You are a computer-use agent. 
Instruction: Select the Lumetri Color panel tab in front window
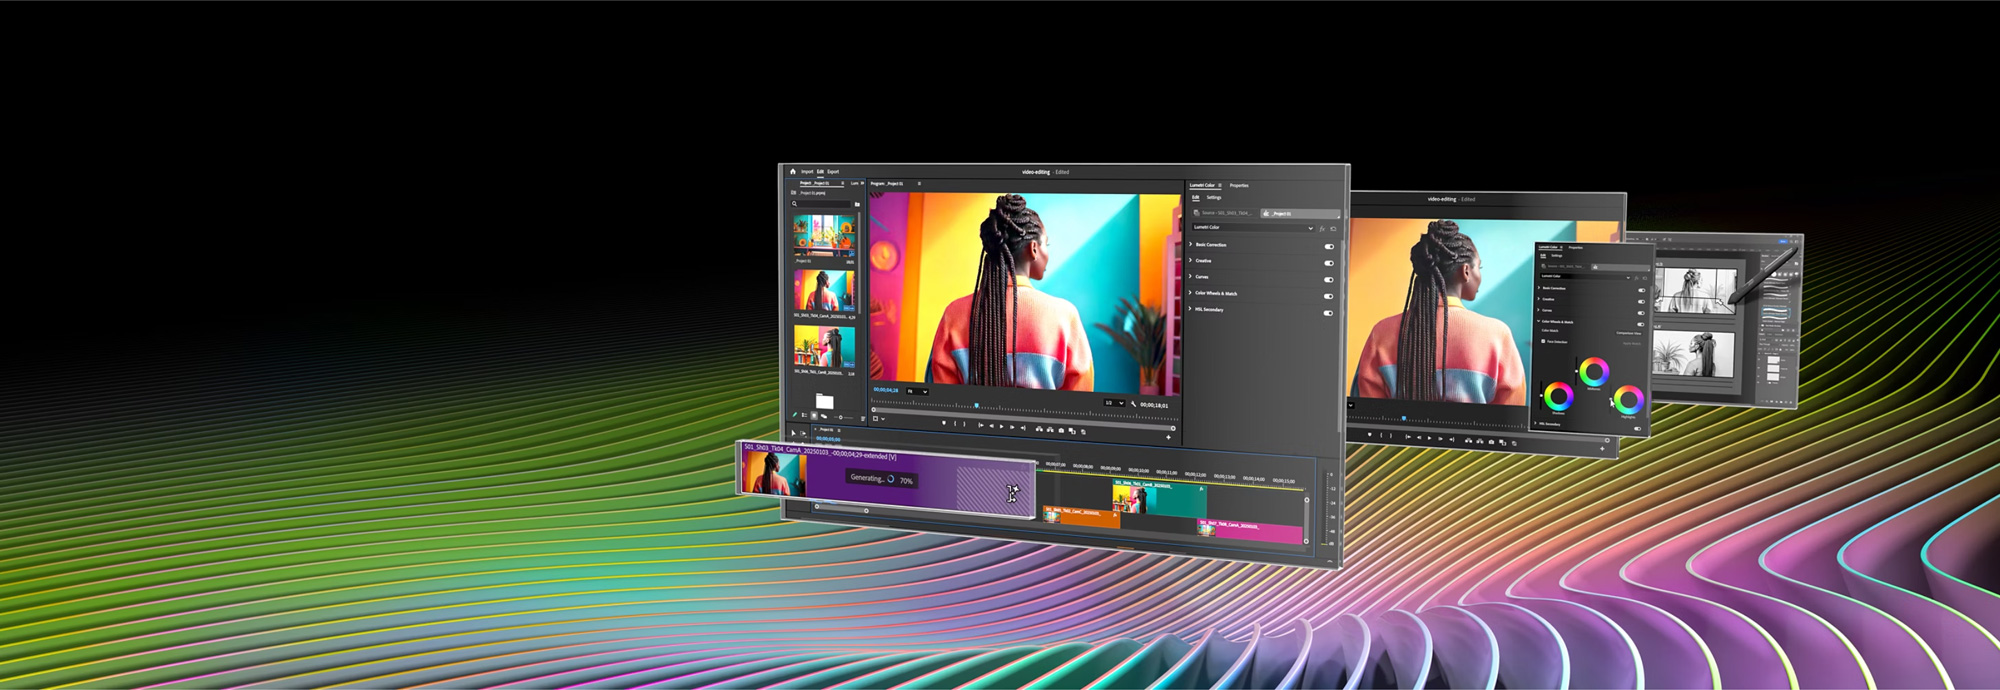pyautogui.click(x=1202, y=185)
